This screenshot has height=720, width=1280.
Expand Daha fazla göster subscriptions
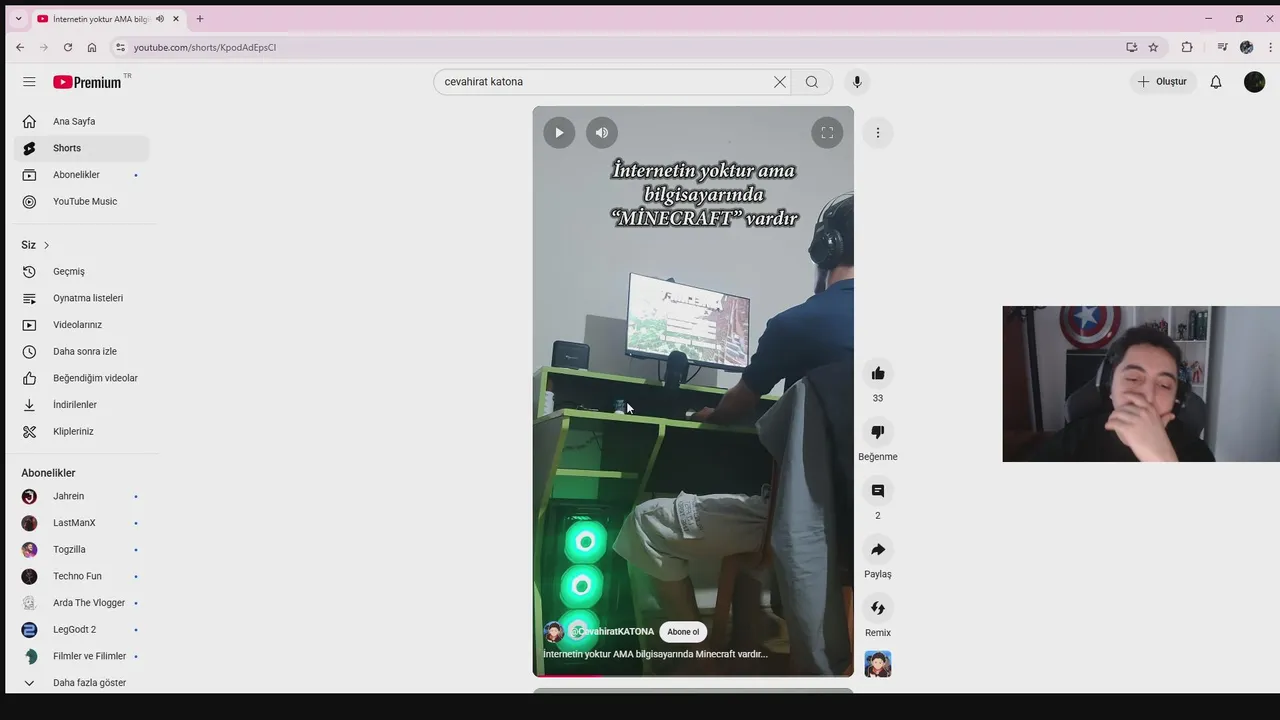pos(82,683)
